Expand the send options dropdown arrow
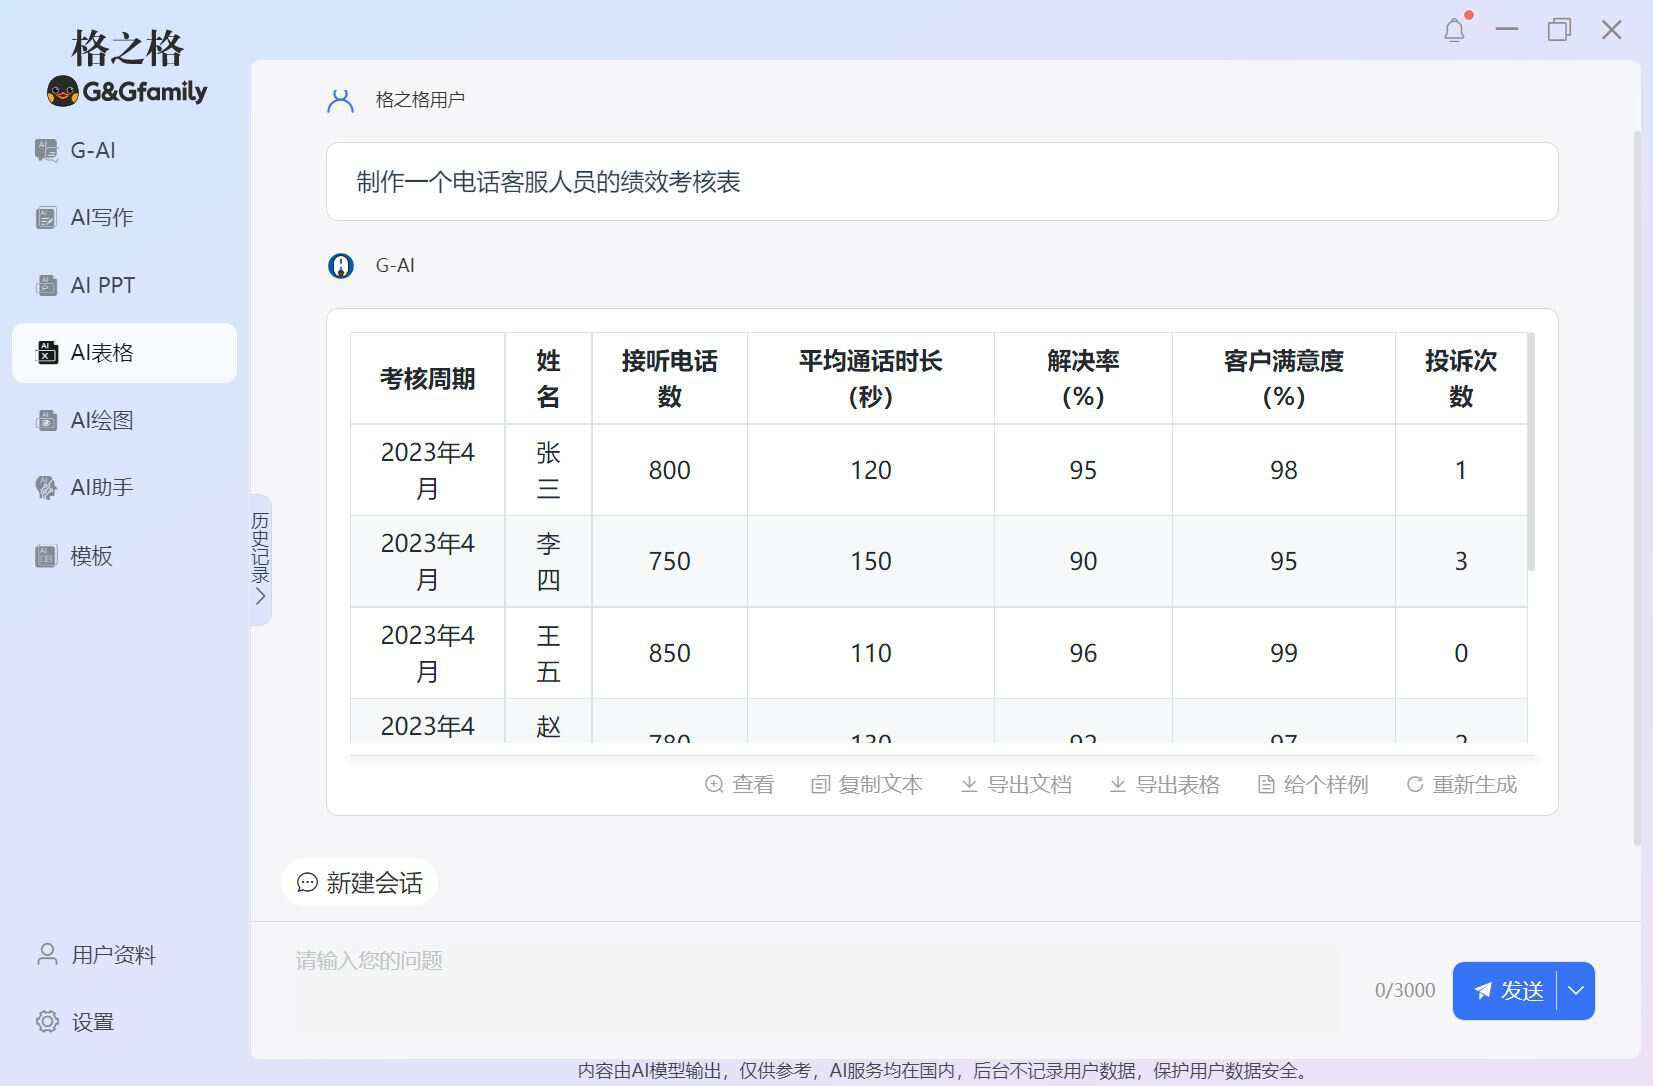The height and width of the screenshot is (1086, 1653). pyautogui.click(x=1575, y=990)
